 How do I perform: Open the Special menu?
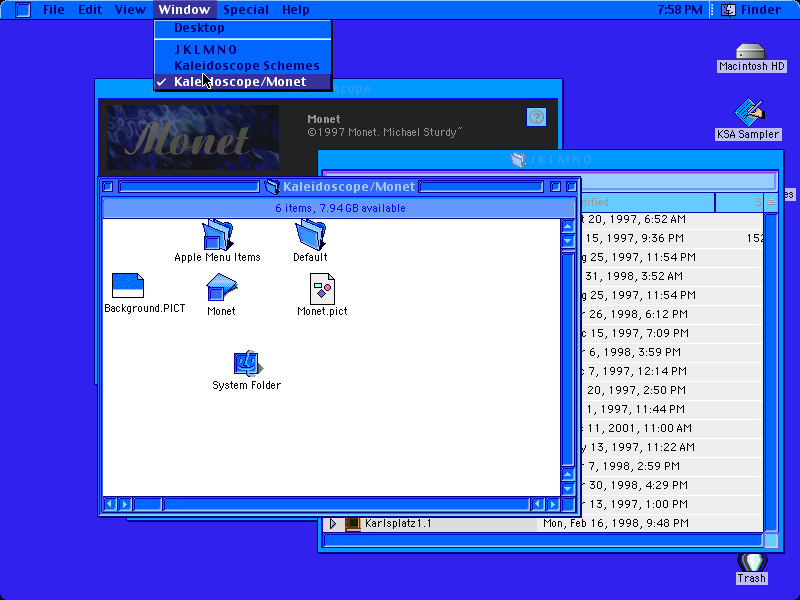[x=246, y=10]
